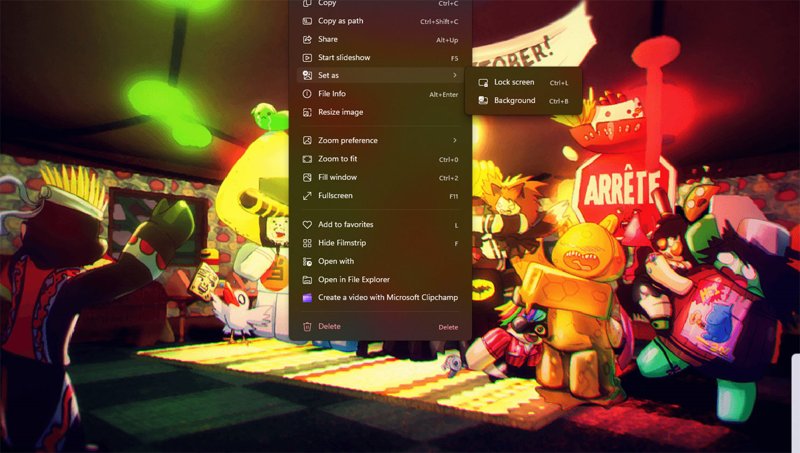Screen dimensions: 800x453
Task: Click the Start slideshow play icon
Action: (307, 58)
